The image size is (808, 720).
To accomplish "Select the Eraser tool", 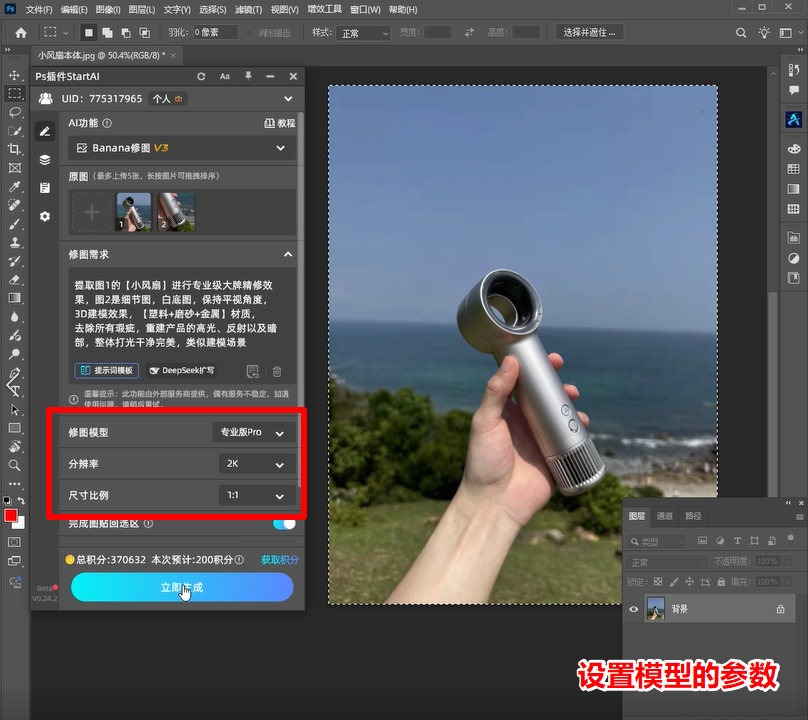I will coord(14,279).
